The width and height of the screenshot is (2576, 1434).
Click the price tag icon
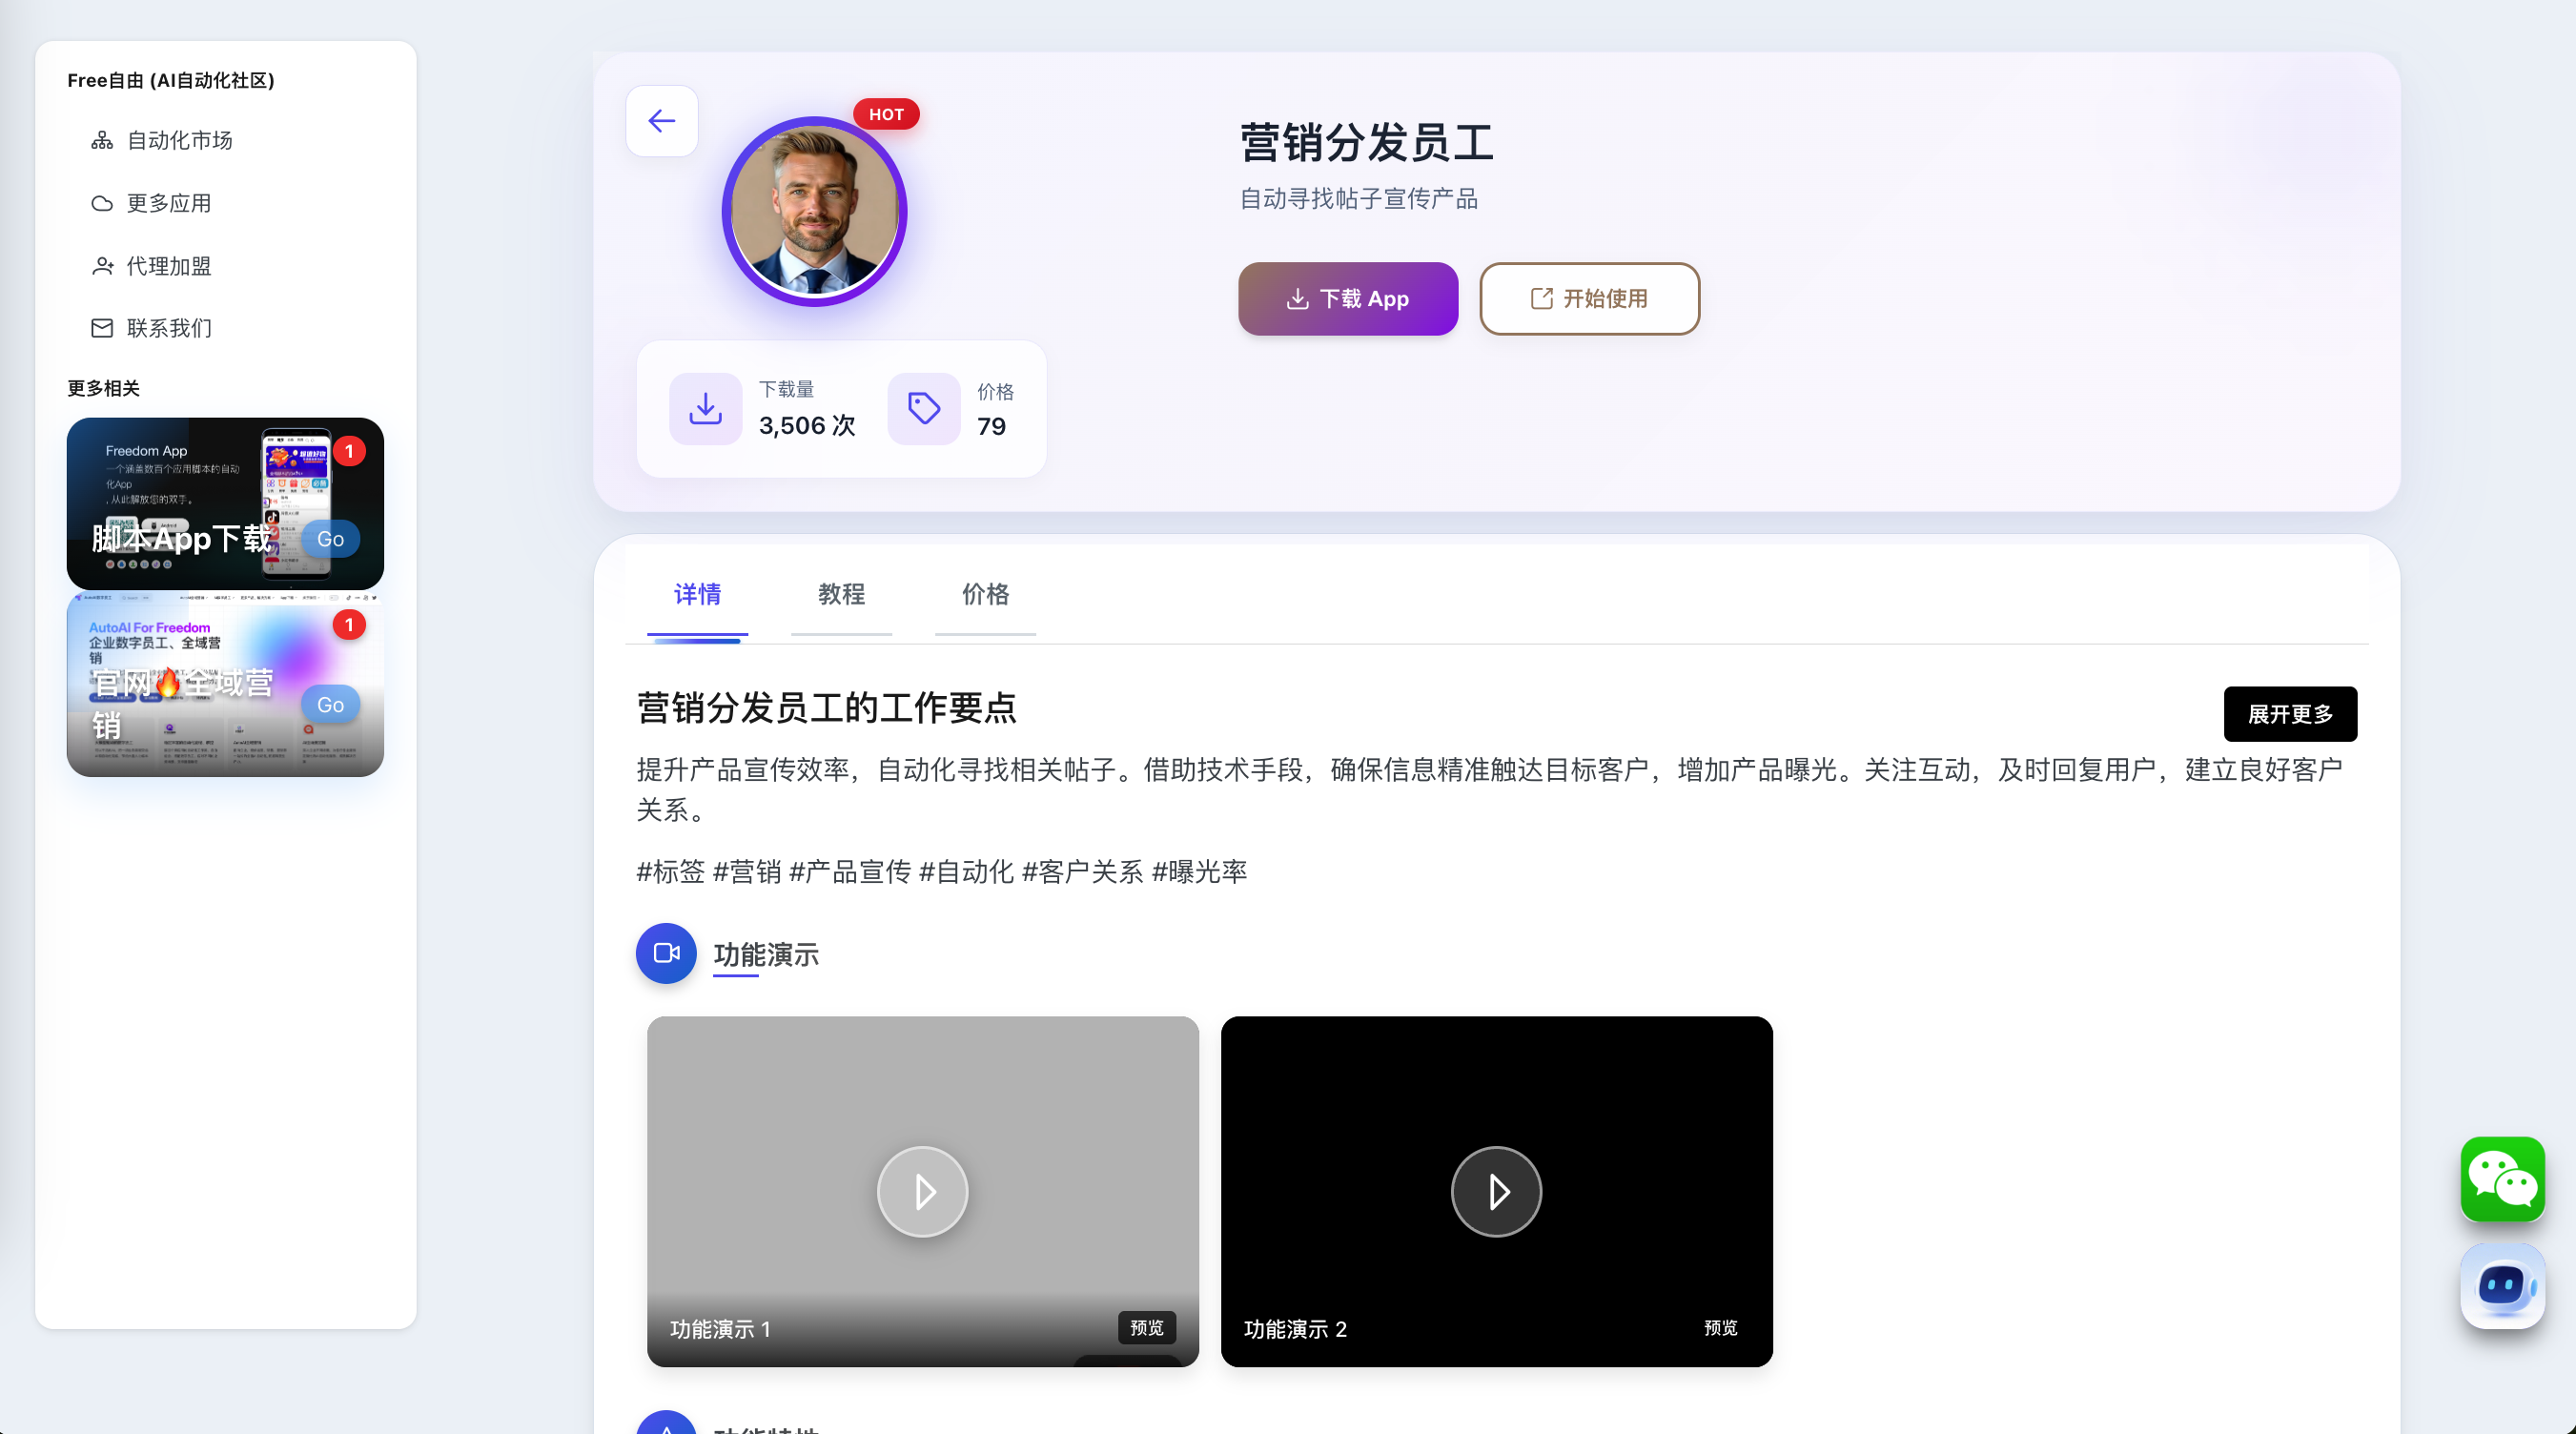(x=923, y=408)
